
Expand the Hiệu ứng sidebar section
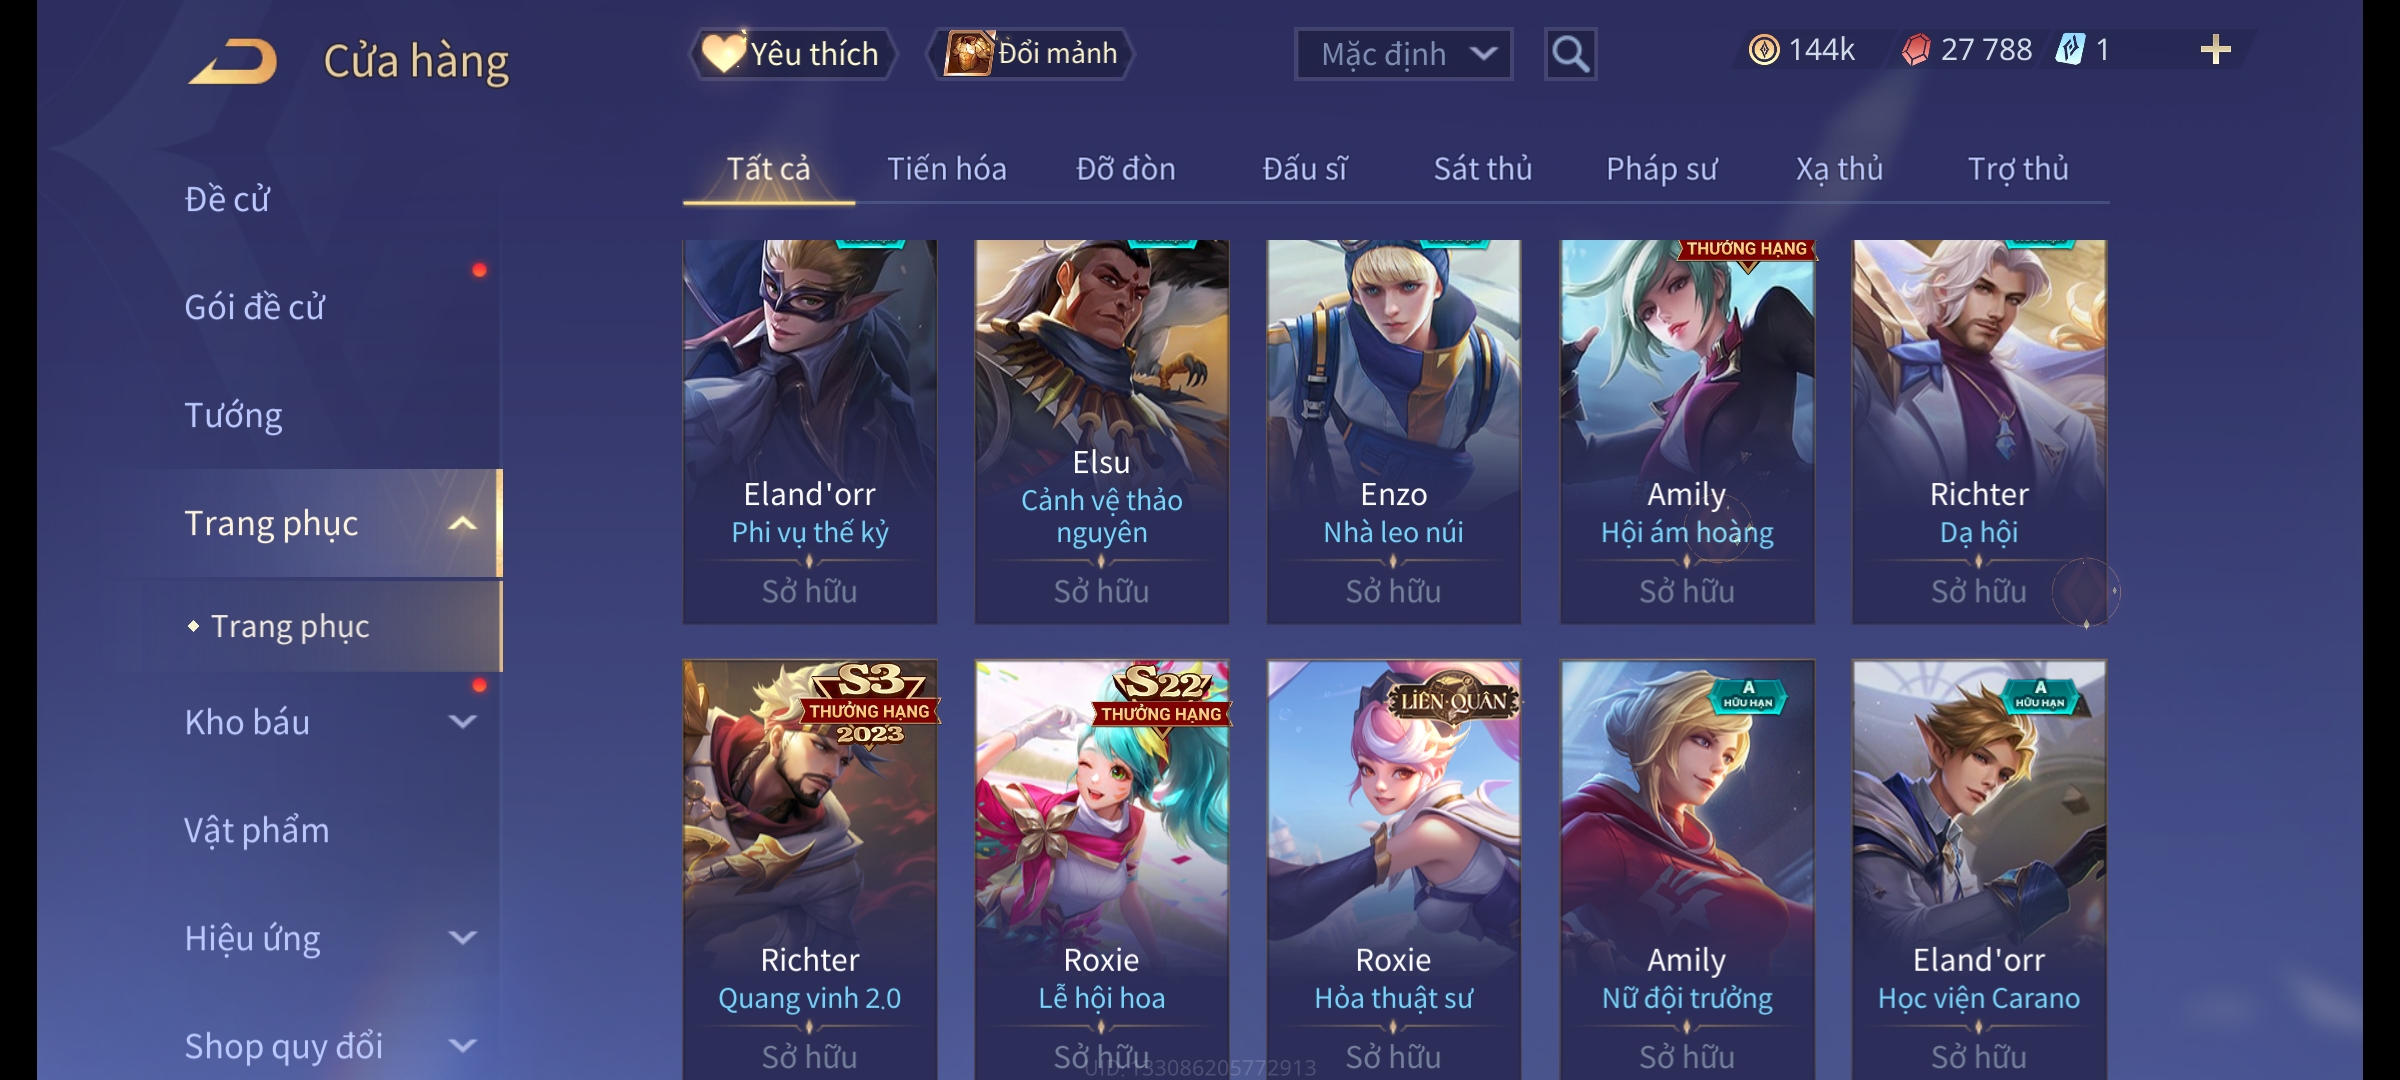[x=462, y=938]
